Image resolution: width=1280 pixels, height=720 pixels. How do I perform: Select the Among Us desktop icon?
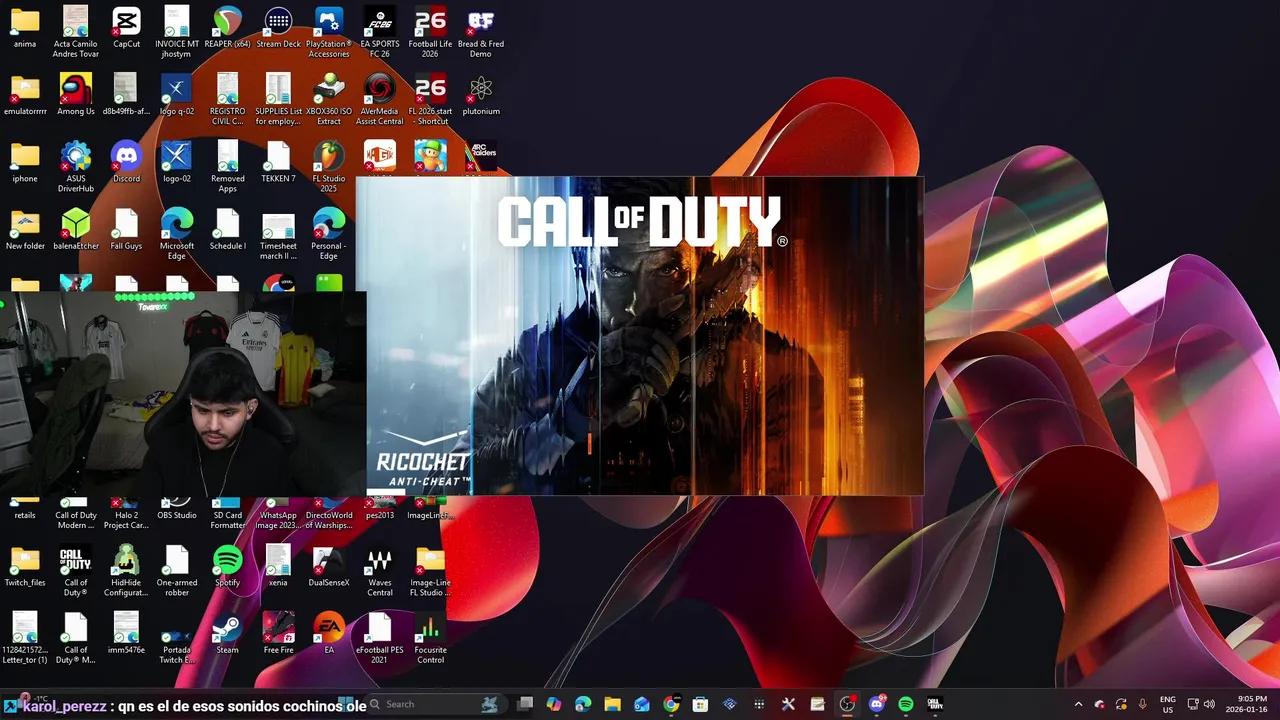[76, 94]
